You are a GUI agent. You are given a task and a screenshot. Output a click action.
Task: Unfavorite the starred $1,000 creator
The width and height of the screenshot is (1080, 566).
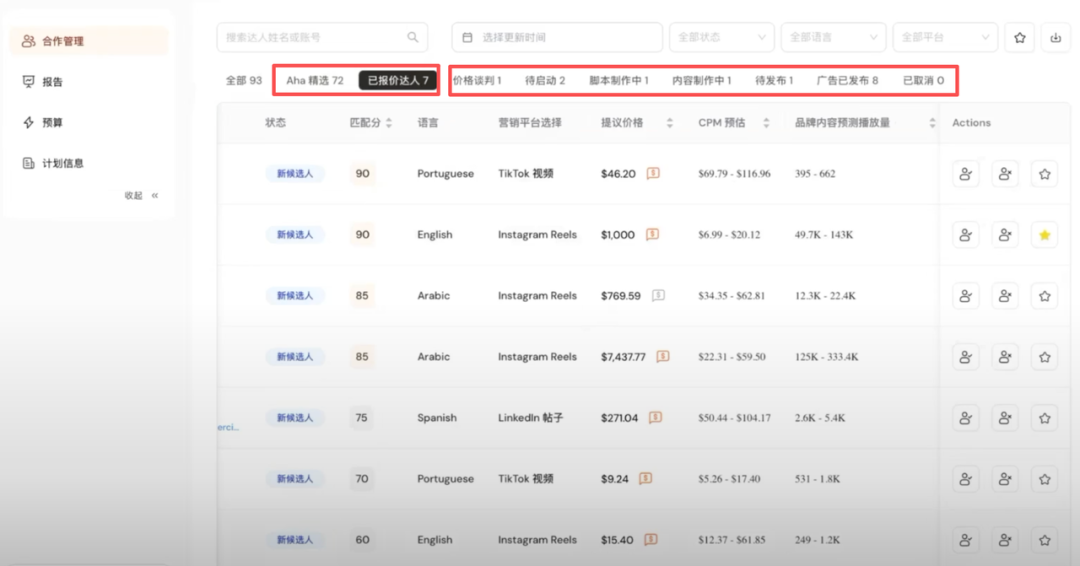[1044, 235]
